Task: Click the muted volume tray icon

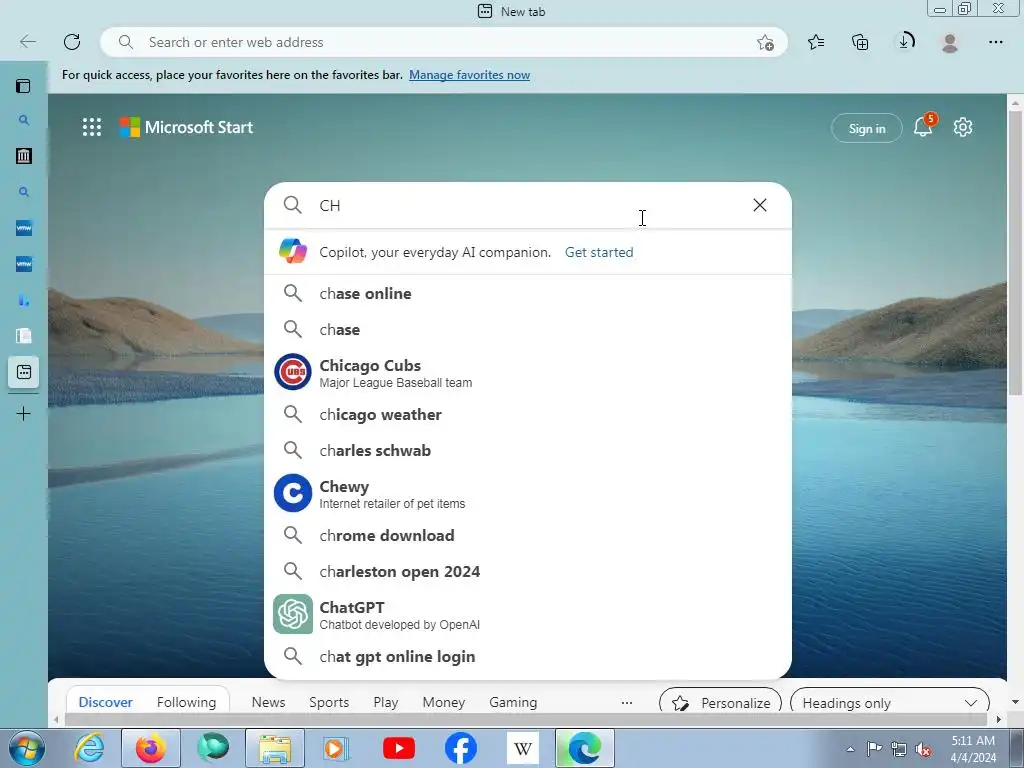Action: [923, 749]
